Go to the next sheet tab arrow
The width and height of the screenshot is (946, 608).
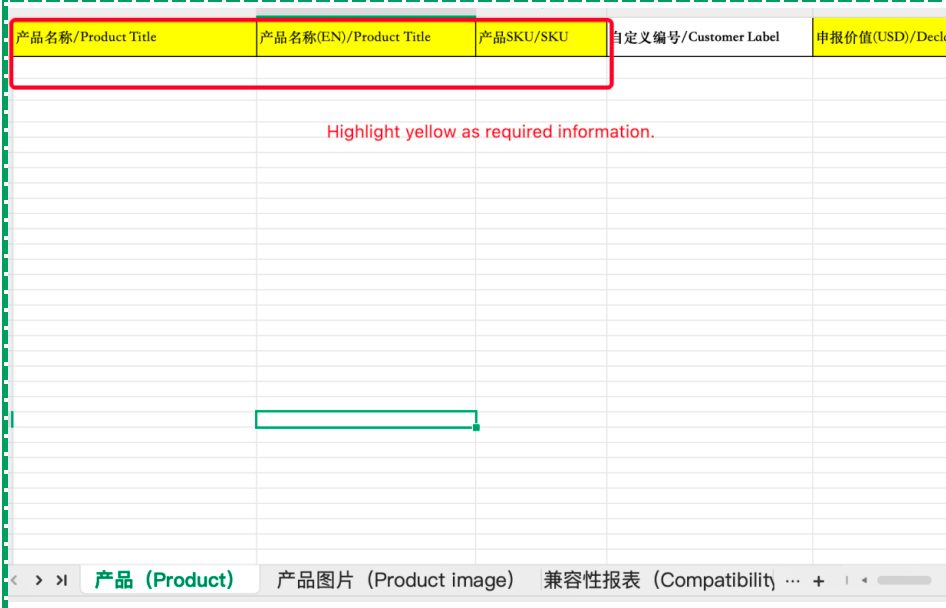coord(38,580)
